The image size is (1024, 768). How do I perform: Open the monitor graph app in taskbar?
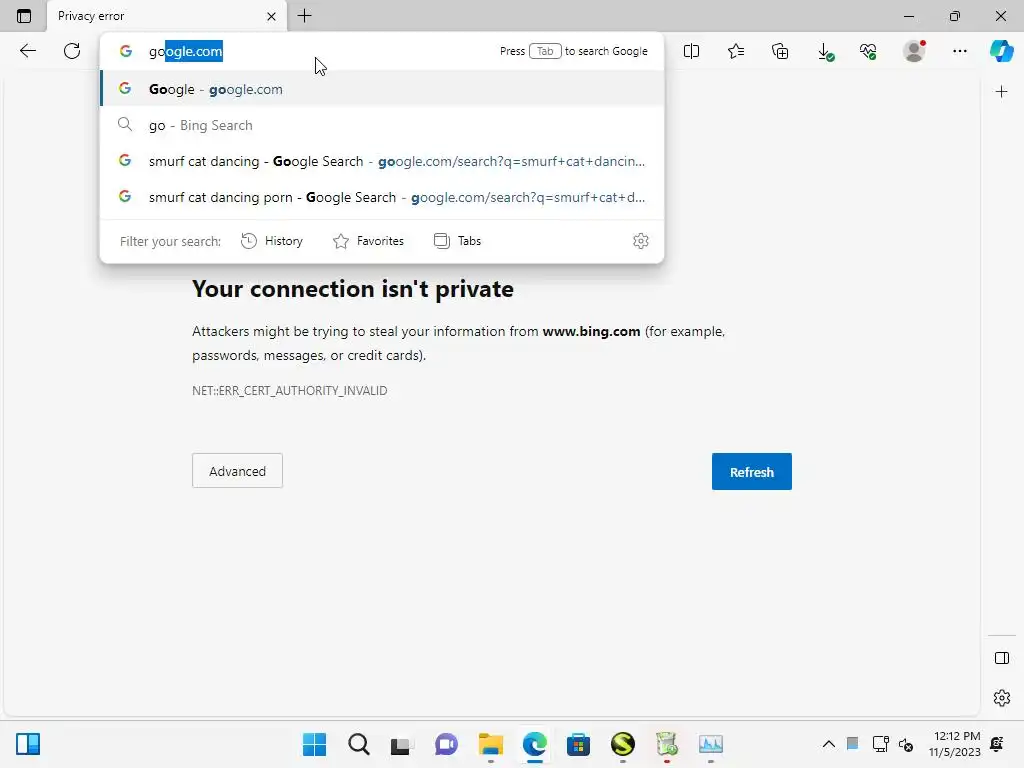[711, 744]
